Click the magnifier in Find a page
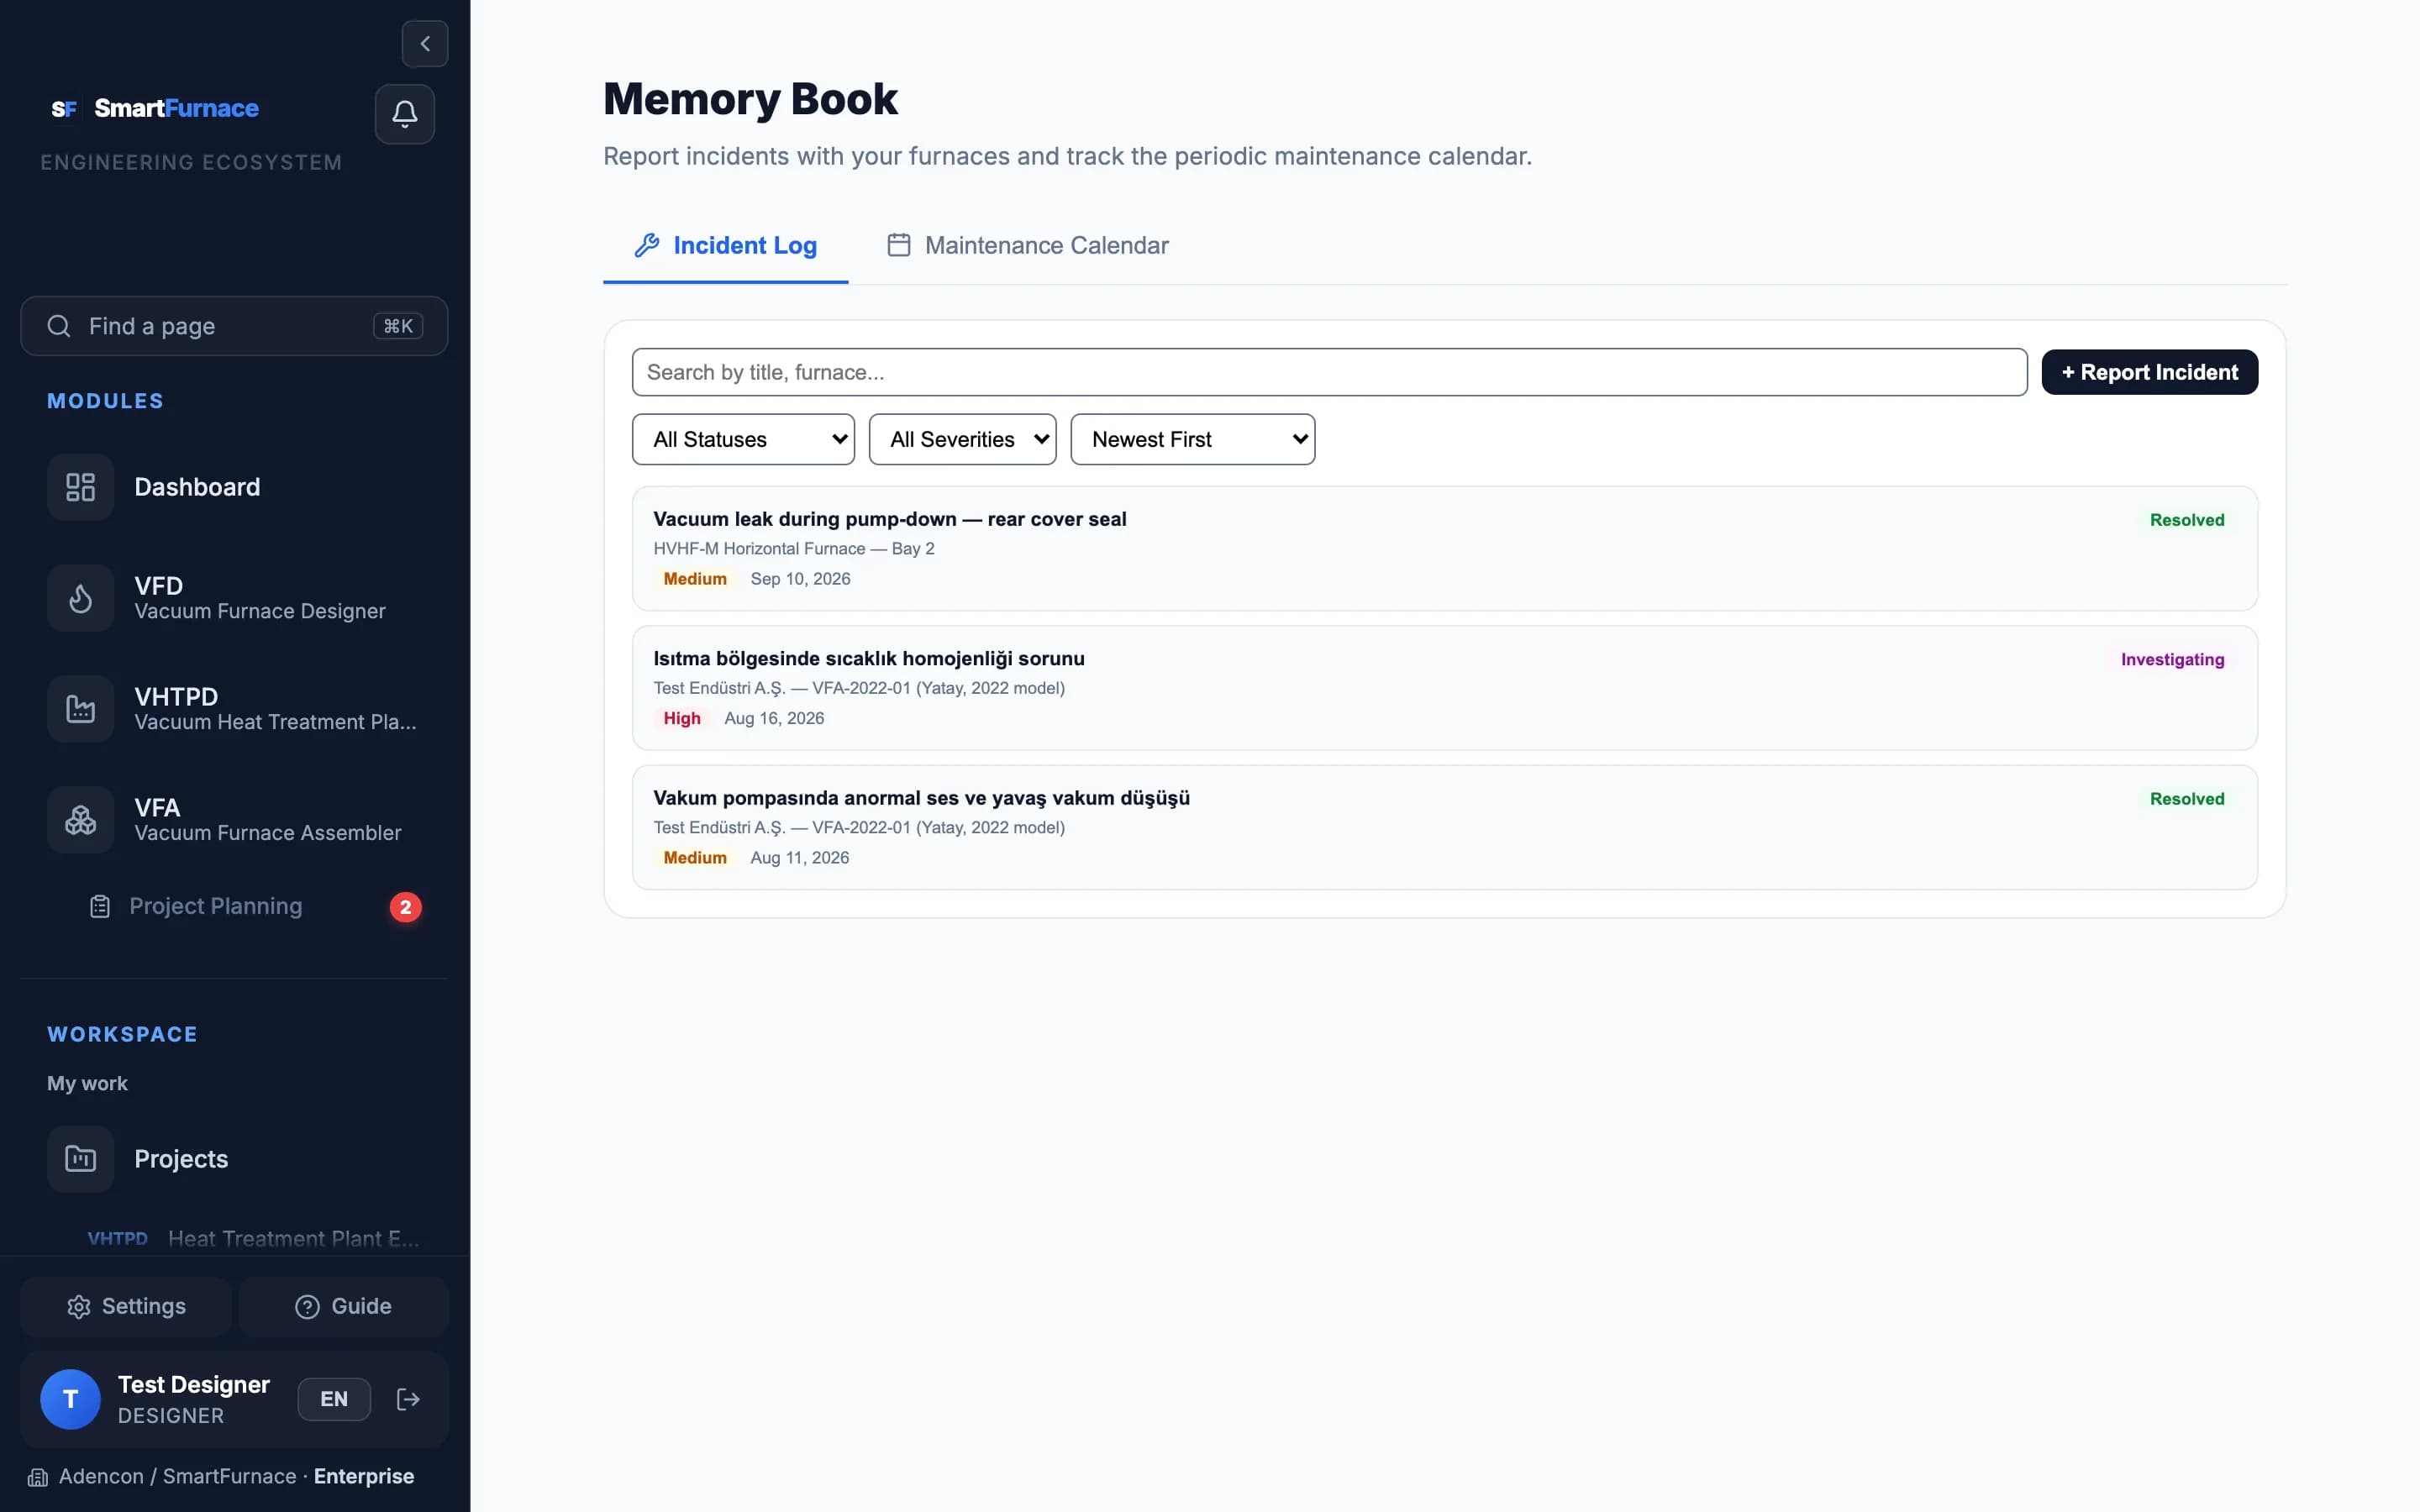This screenshot has height=1512, width=2420. tap(59, 326)
